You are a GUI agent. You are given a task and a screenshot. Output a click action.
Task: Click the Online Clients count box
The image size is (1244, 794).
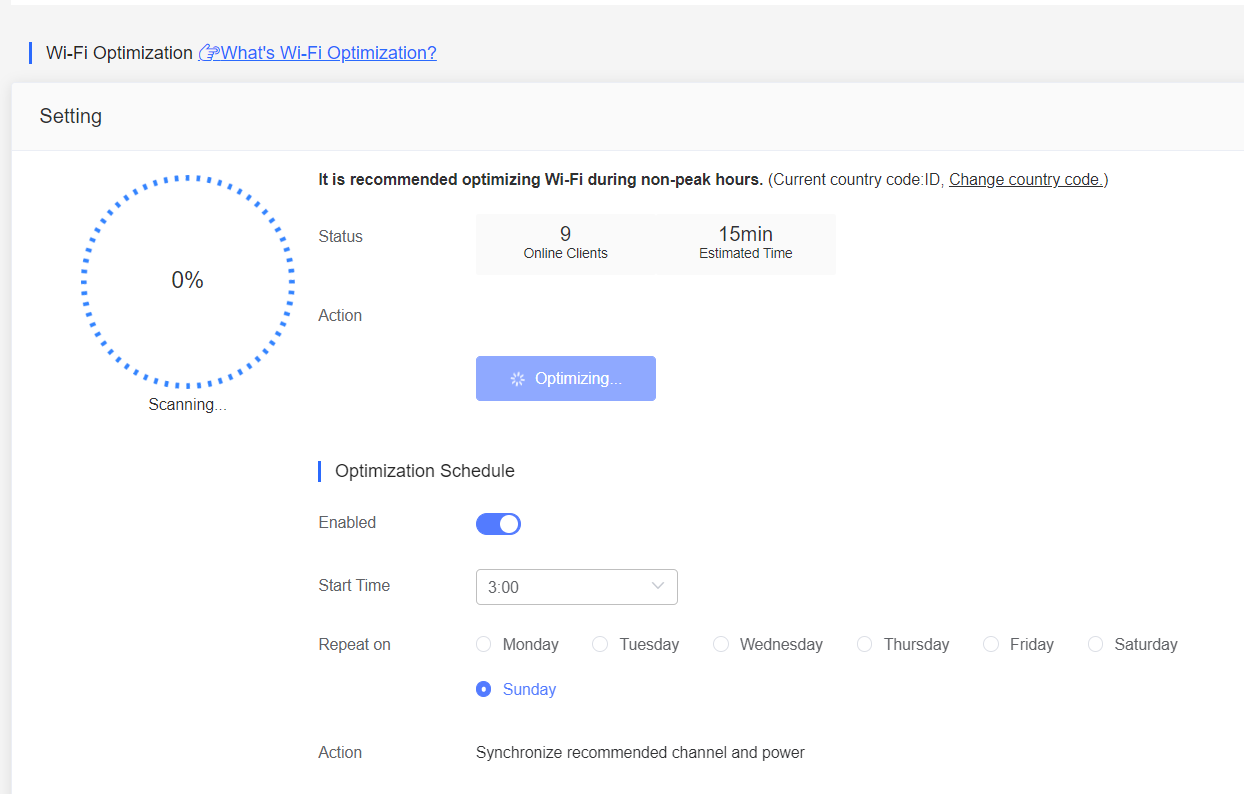[565, 243]
